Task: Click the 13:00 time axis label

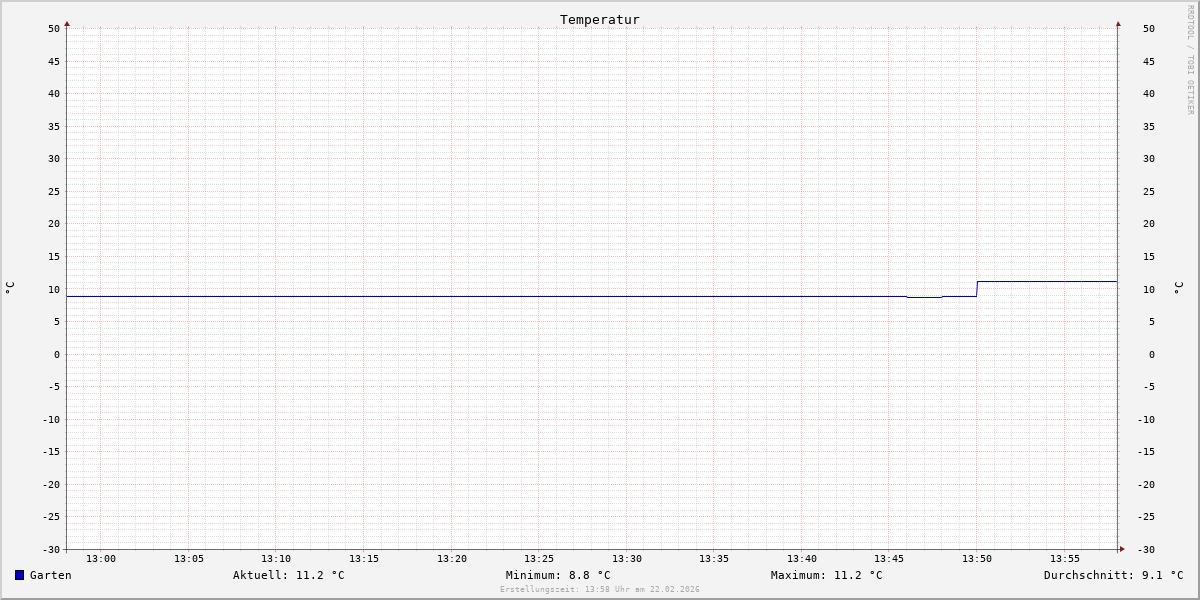Action: point(101,559)
